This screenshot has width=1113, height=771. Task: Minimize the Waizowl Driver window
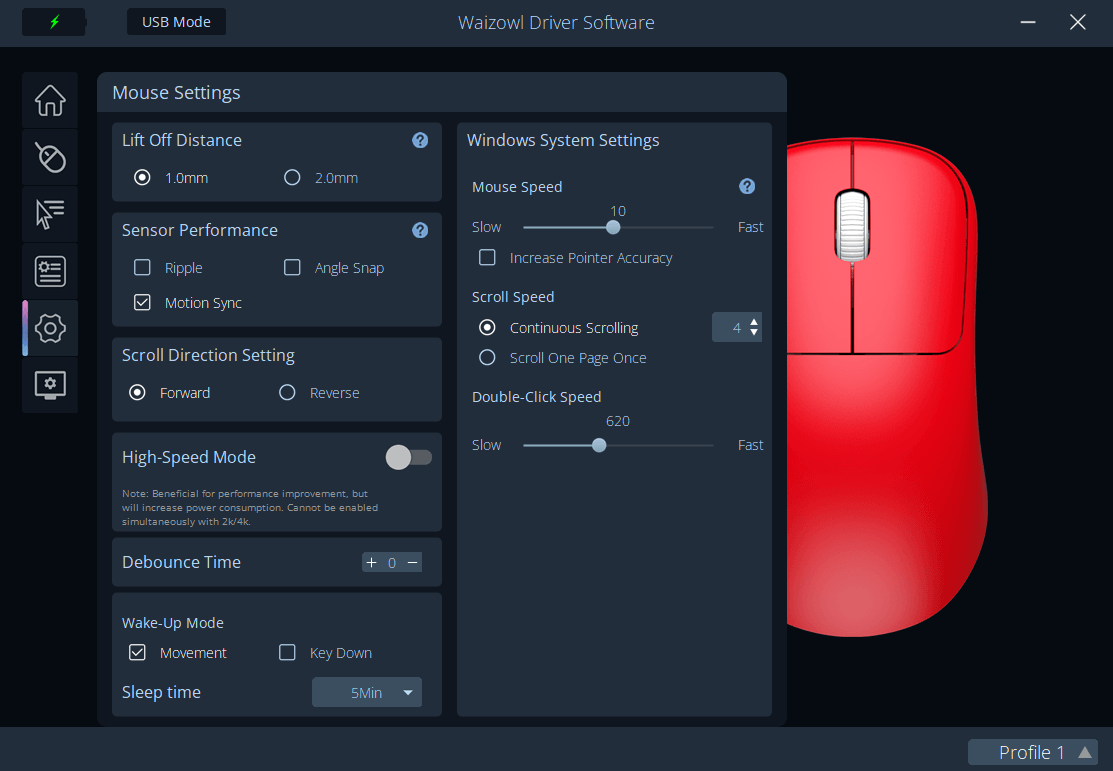(1028, 22)
